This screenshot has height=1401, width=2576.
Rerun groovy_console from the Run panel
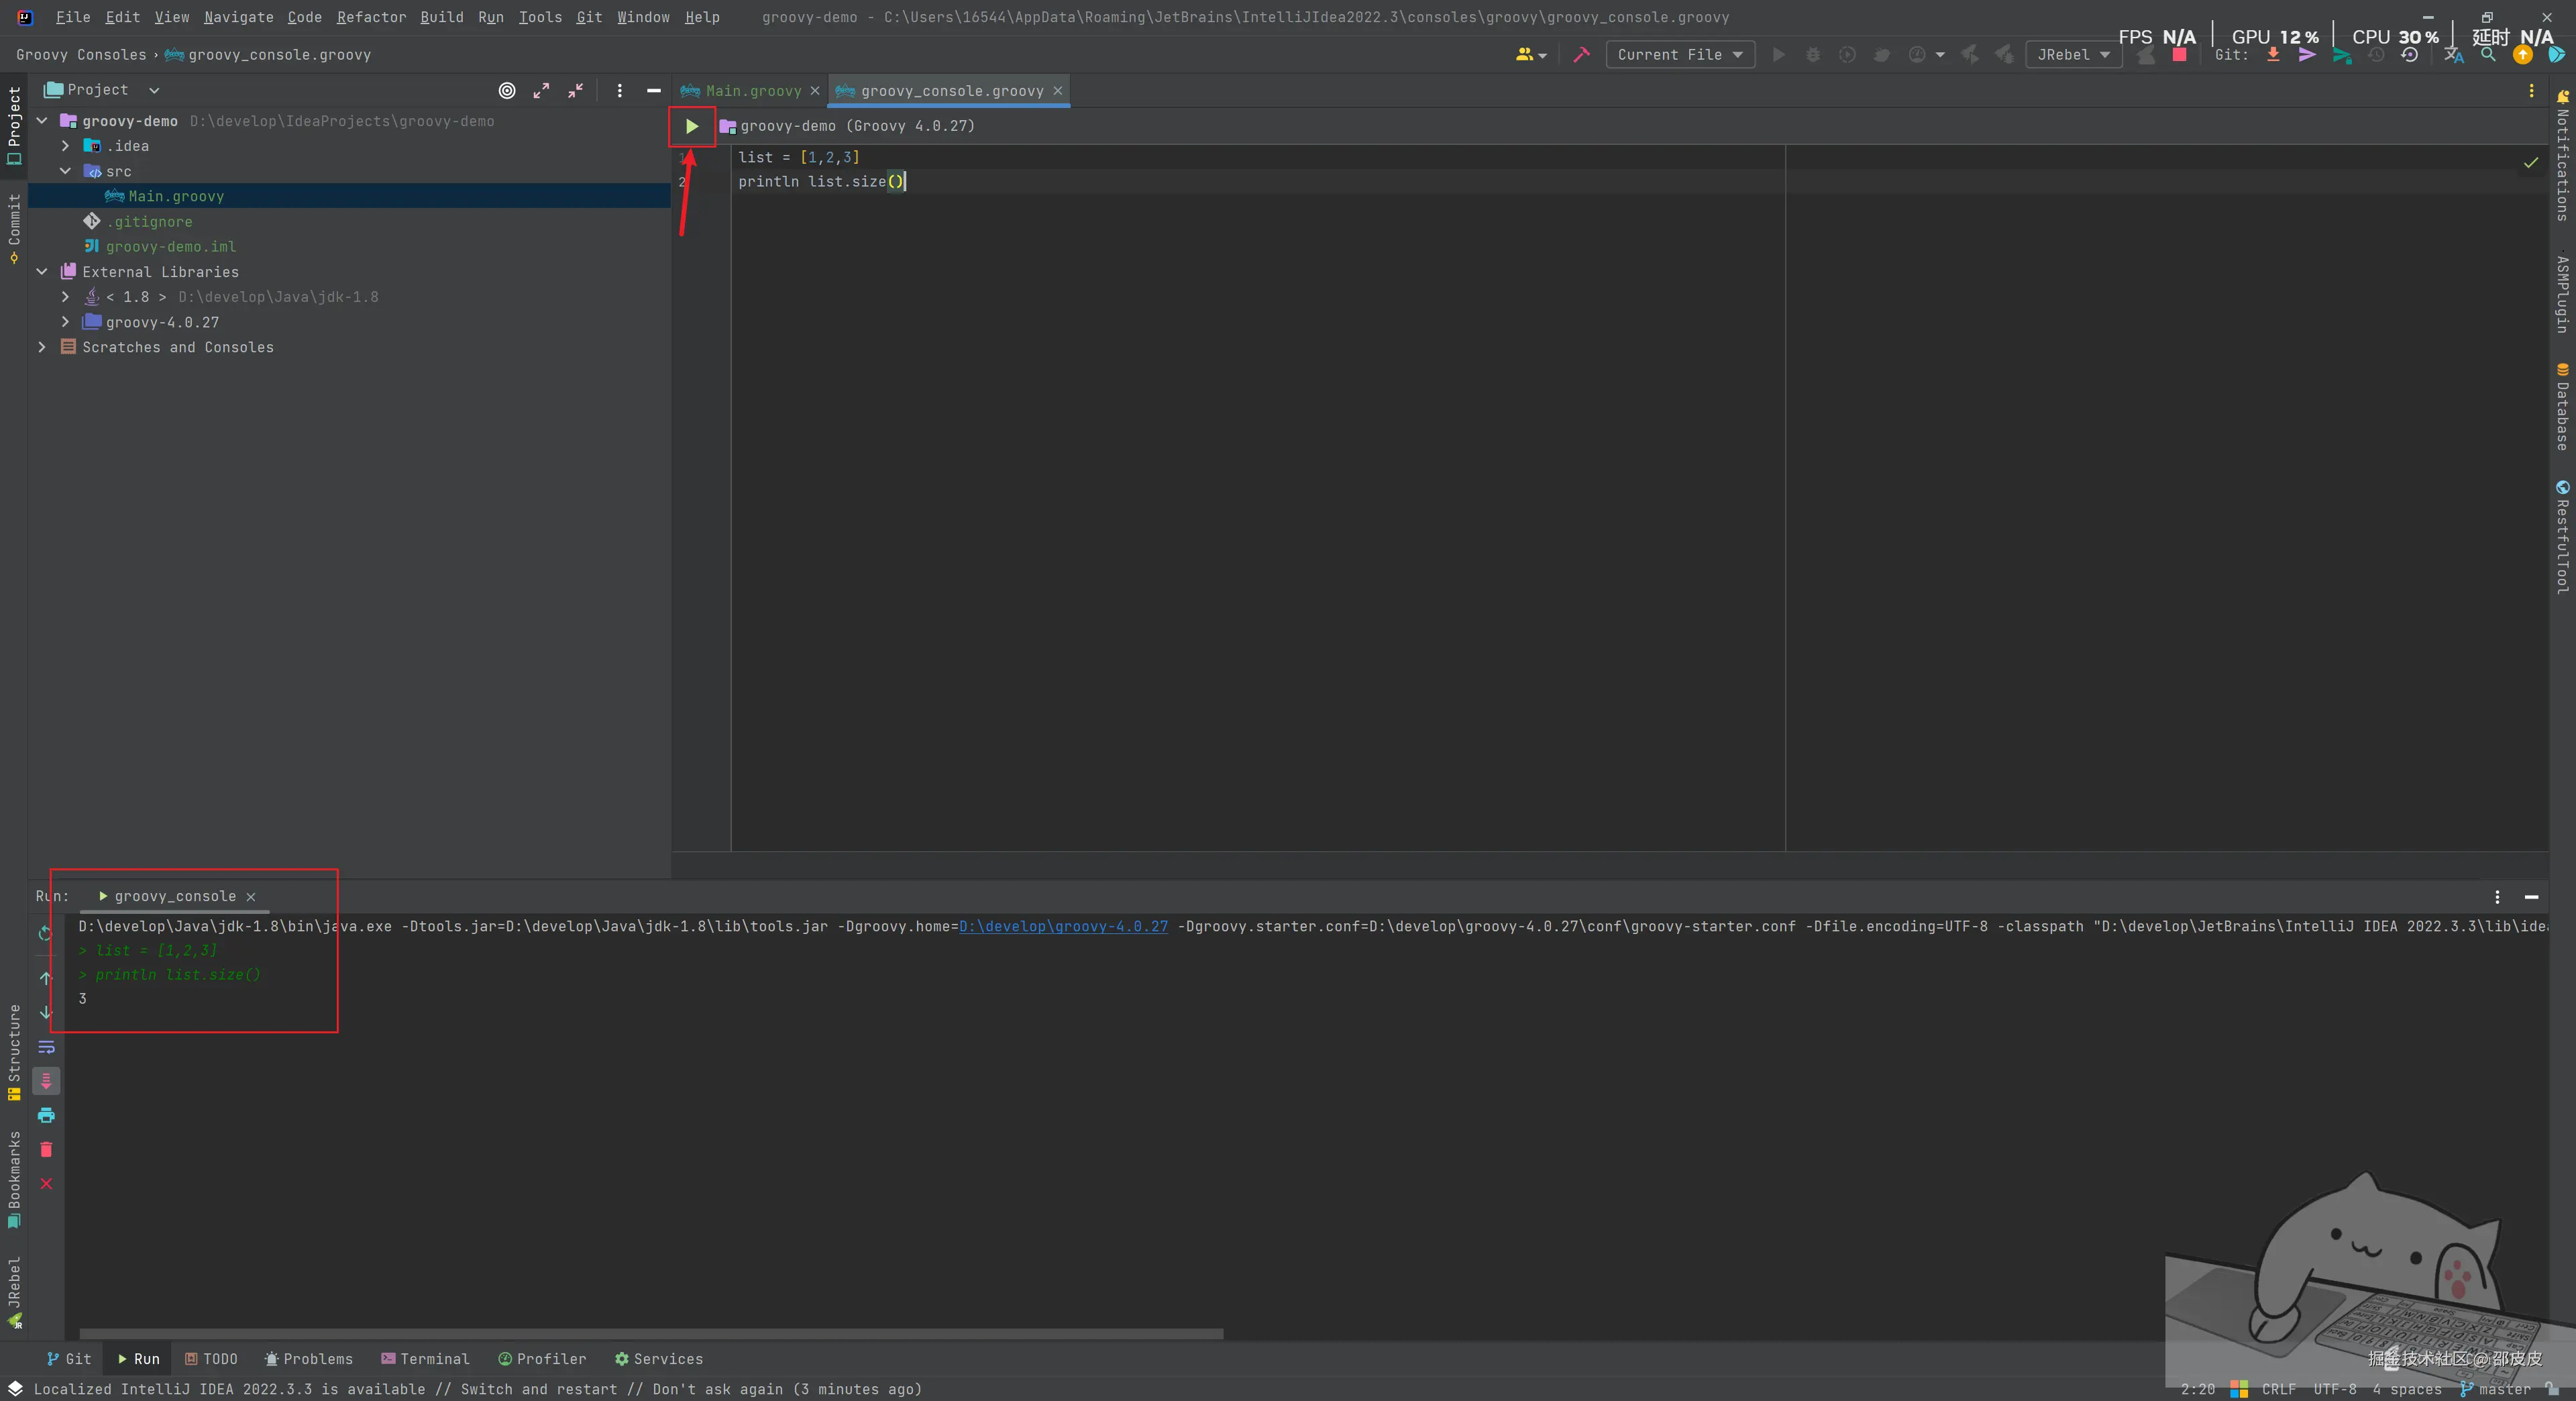point(46,932)
